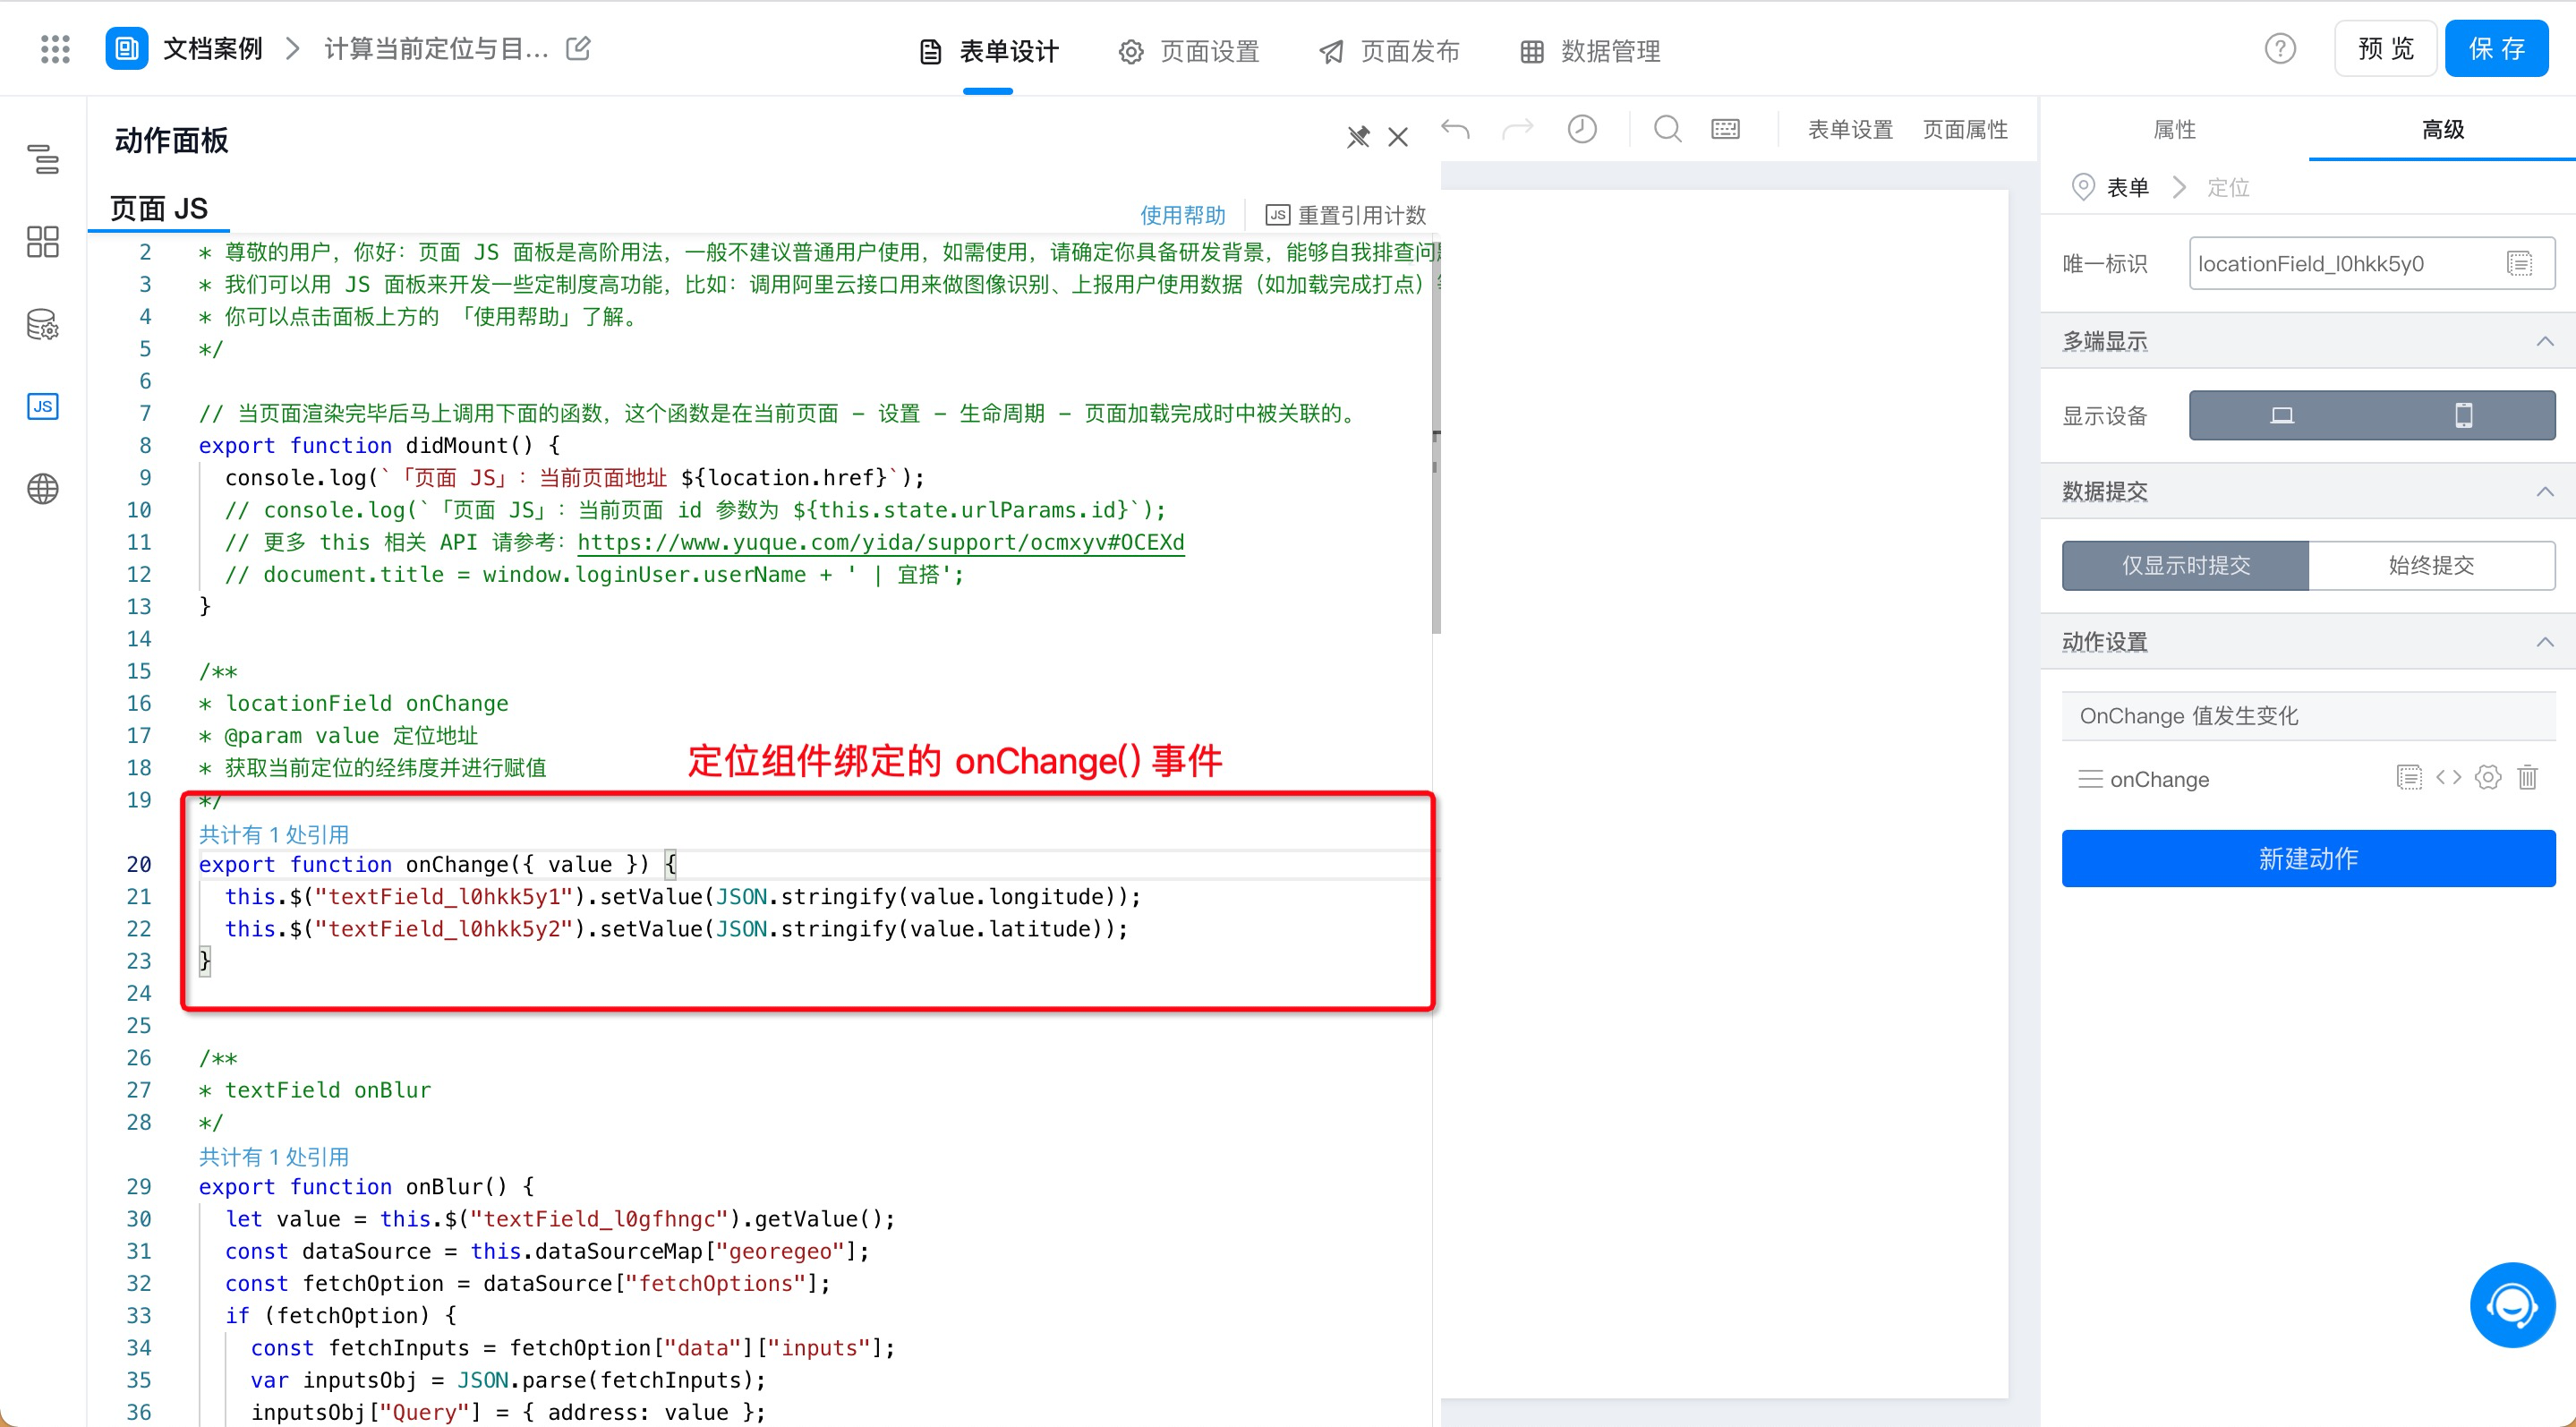Click the 文档案例 app logo icon
2576x1427 pixels.
pos(127,49)
